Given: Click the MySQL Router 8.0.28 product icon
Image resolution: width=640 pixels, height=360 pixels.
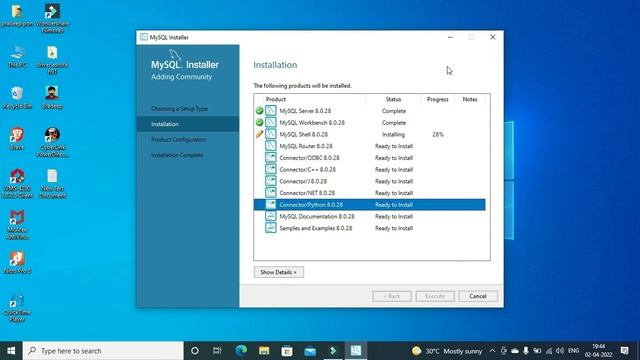Looking at the screenshot, I should coord(271,146).
